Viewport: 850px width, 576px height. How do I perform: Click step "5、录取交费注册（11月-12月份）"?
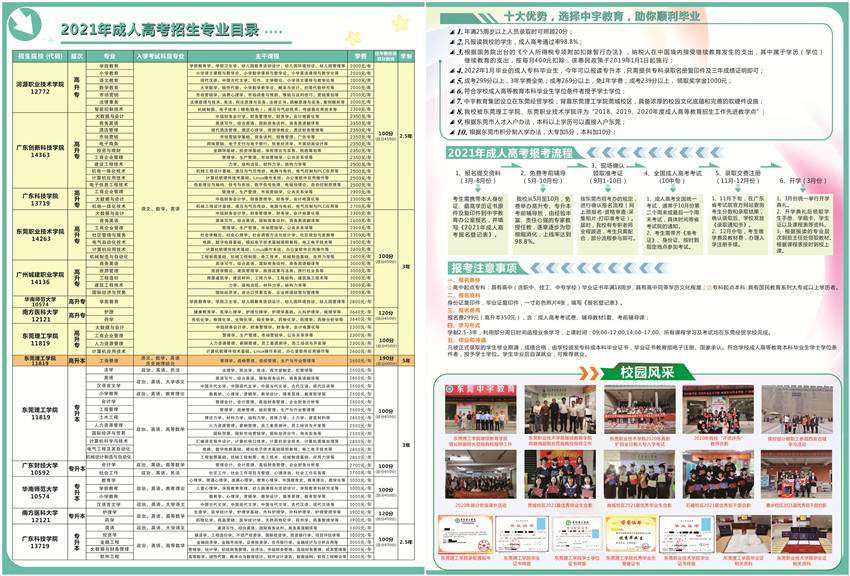pyautogui.click(x=738, y=177)
